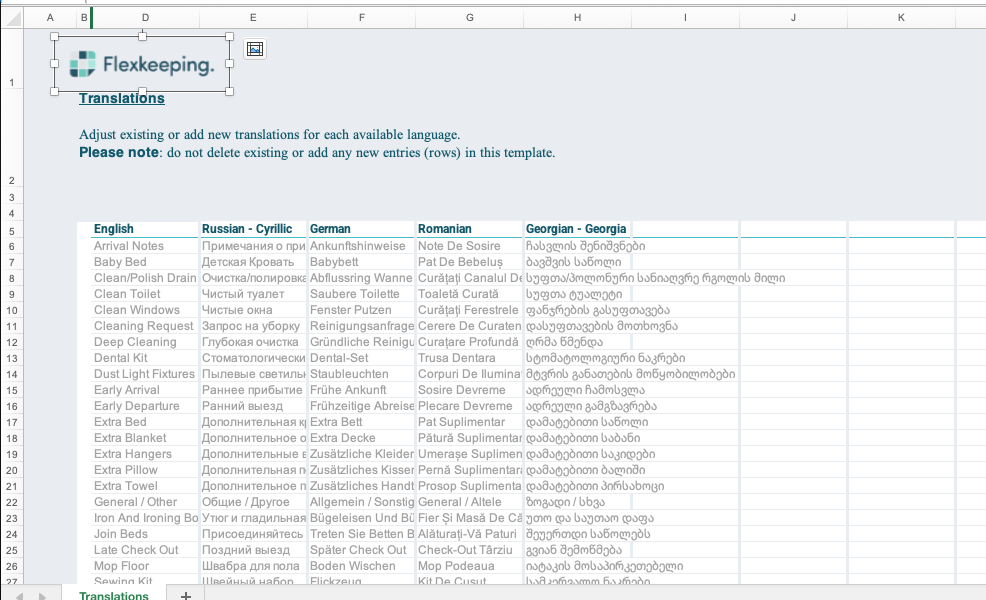Select row 12 header
The width and height of the screenshot is (986, 600).
pyautogui.click(x=12, y=342)
